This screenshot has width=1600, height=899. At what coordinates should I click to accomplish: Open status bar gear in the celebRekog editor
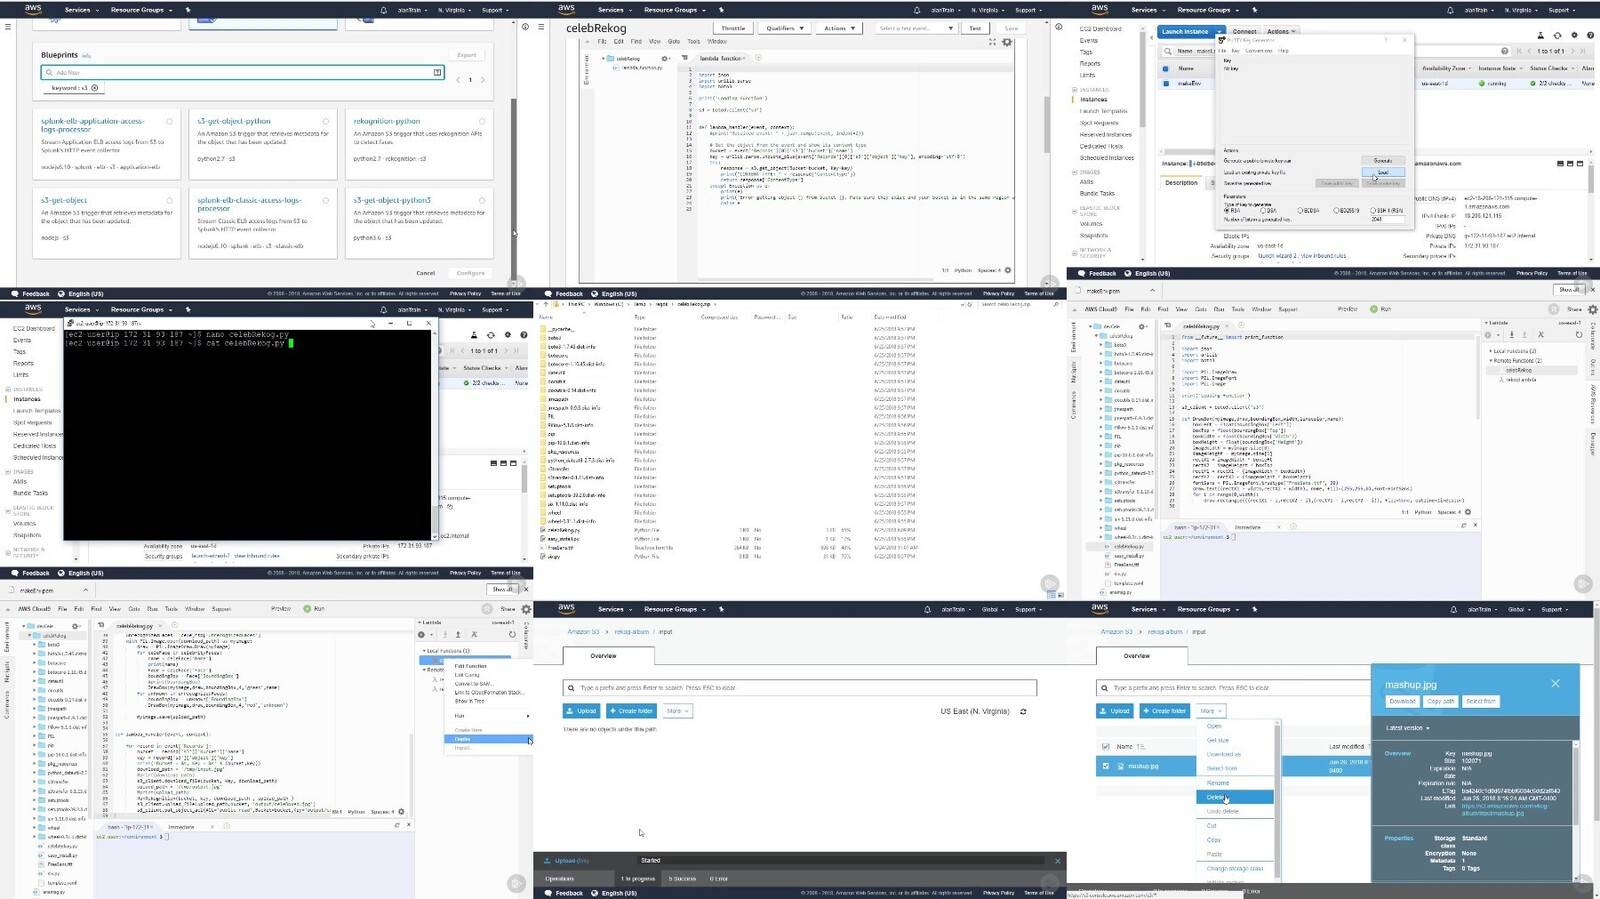click(x=1007, y=270)
